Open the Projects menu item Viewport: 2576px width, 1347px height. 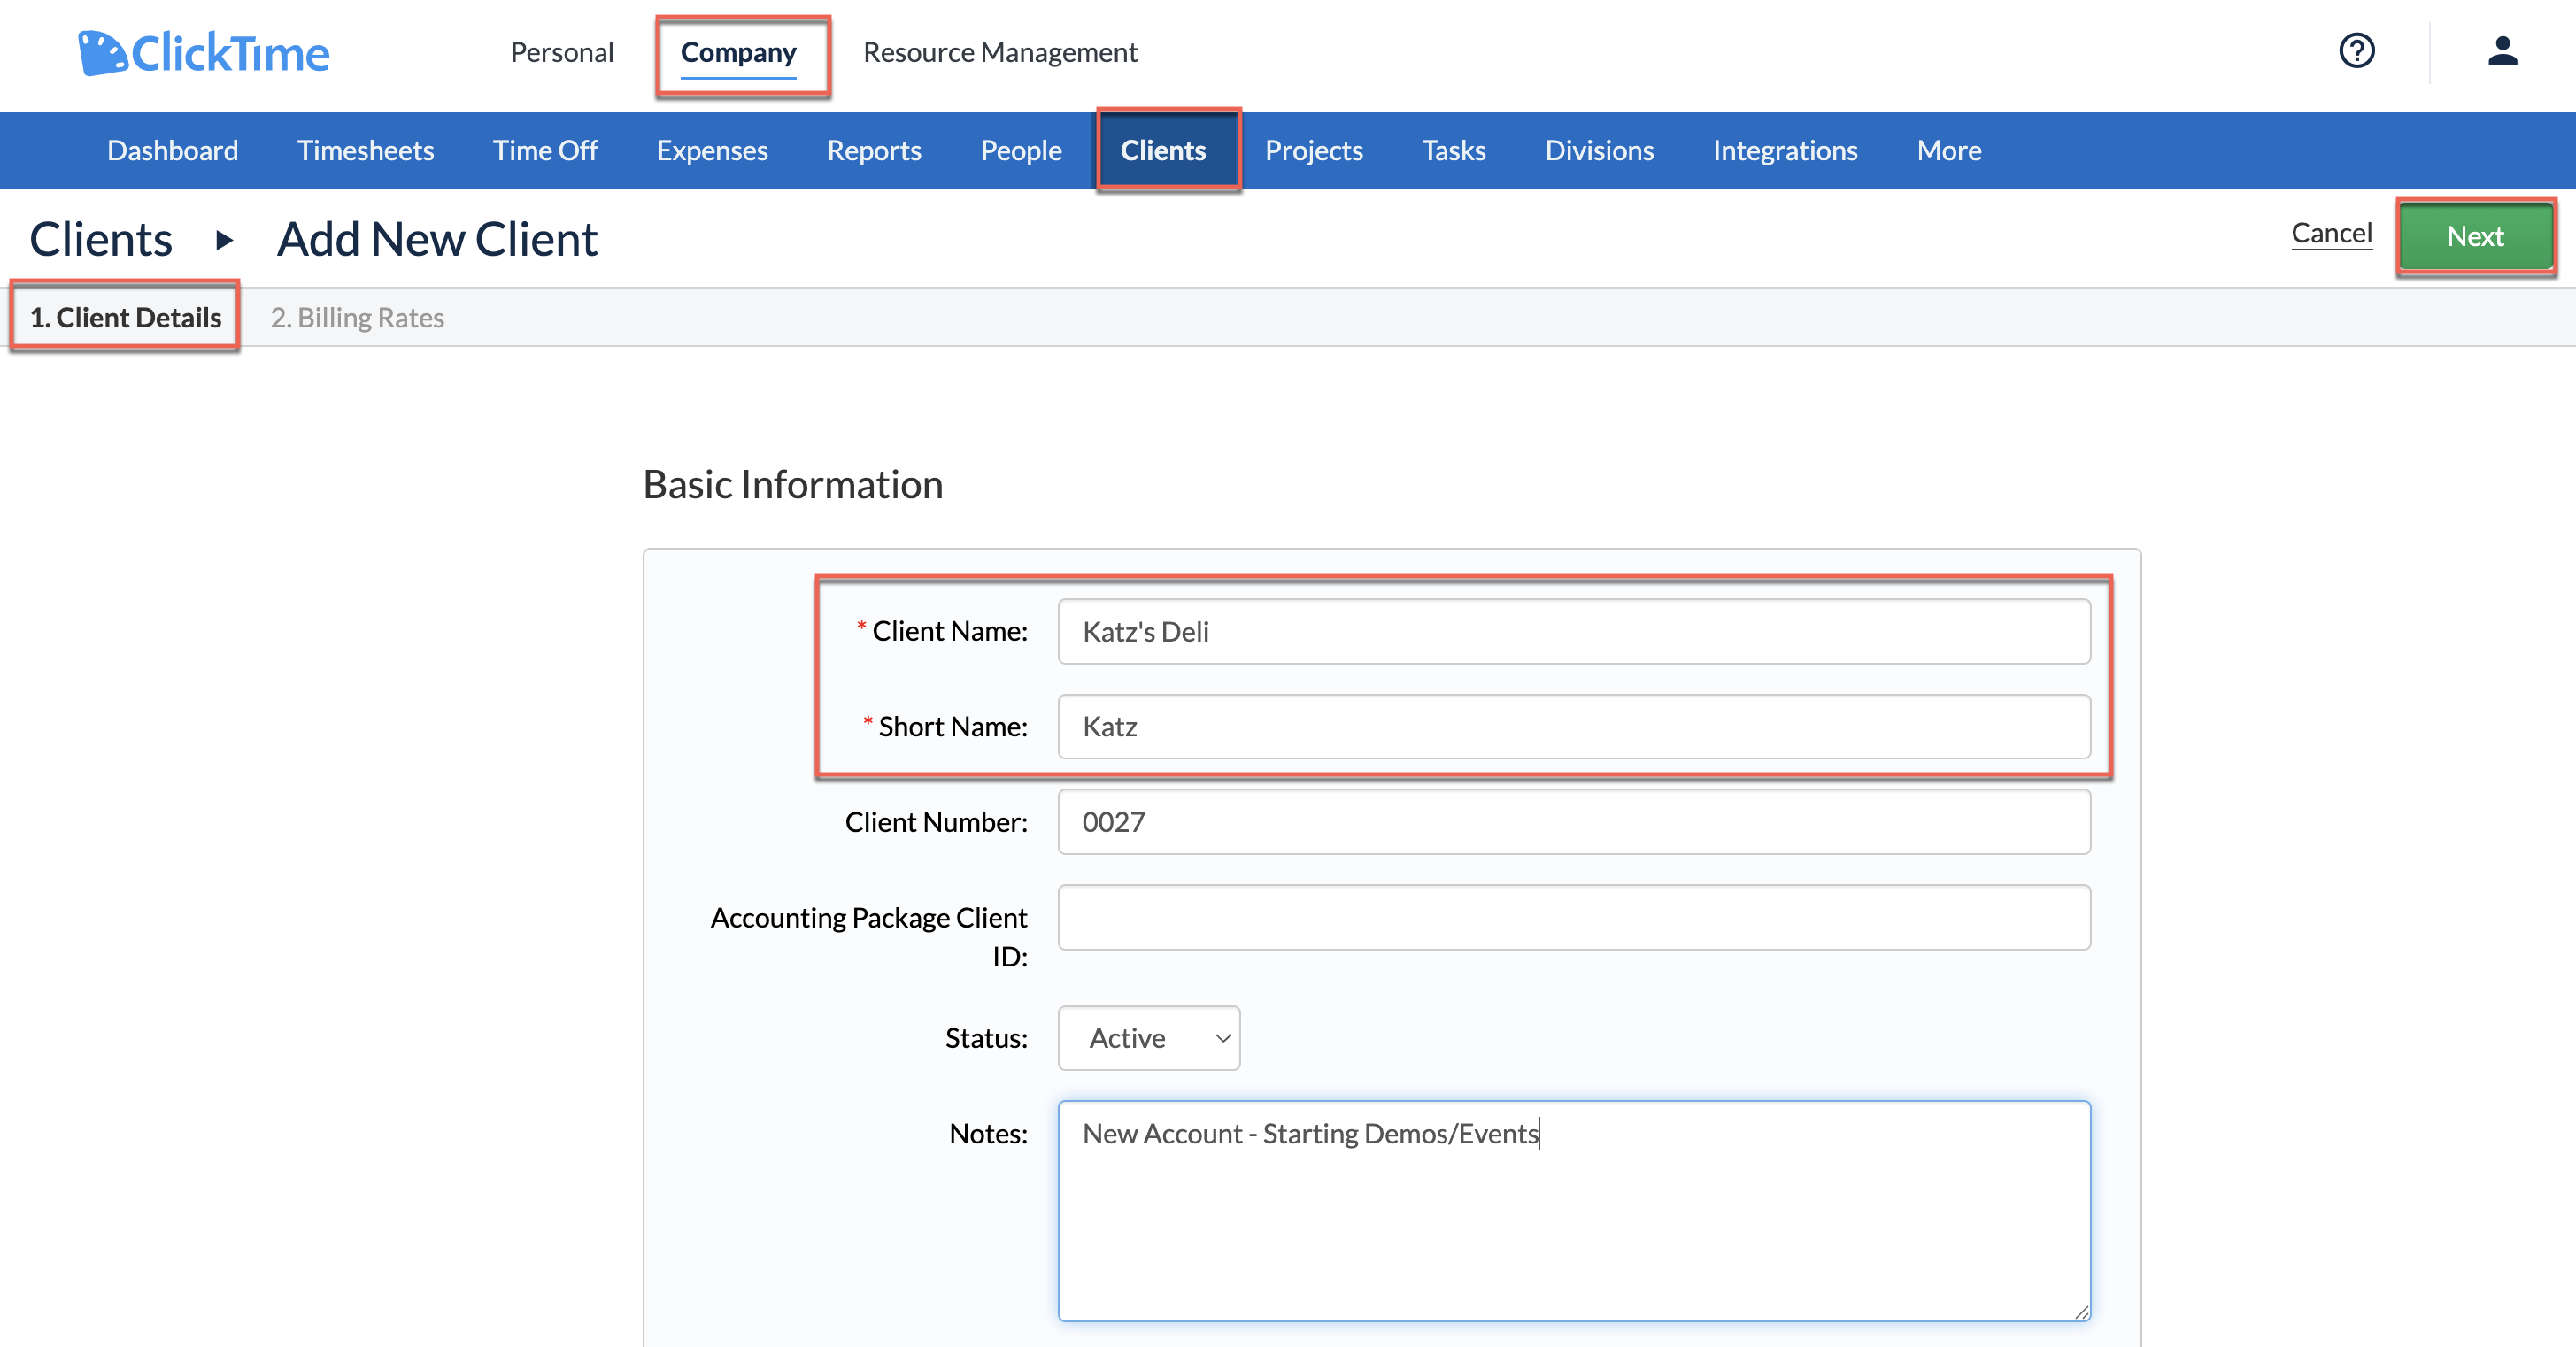click(x=1314, y=151)
